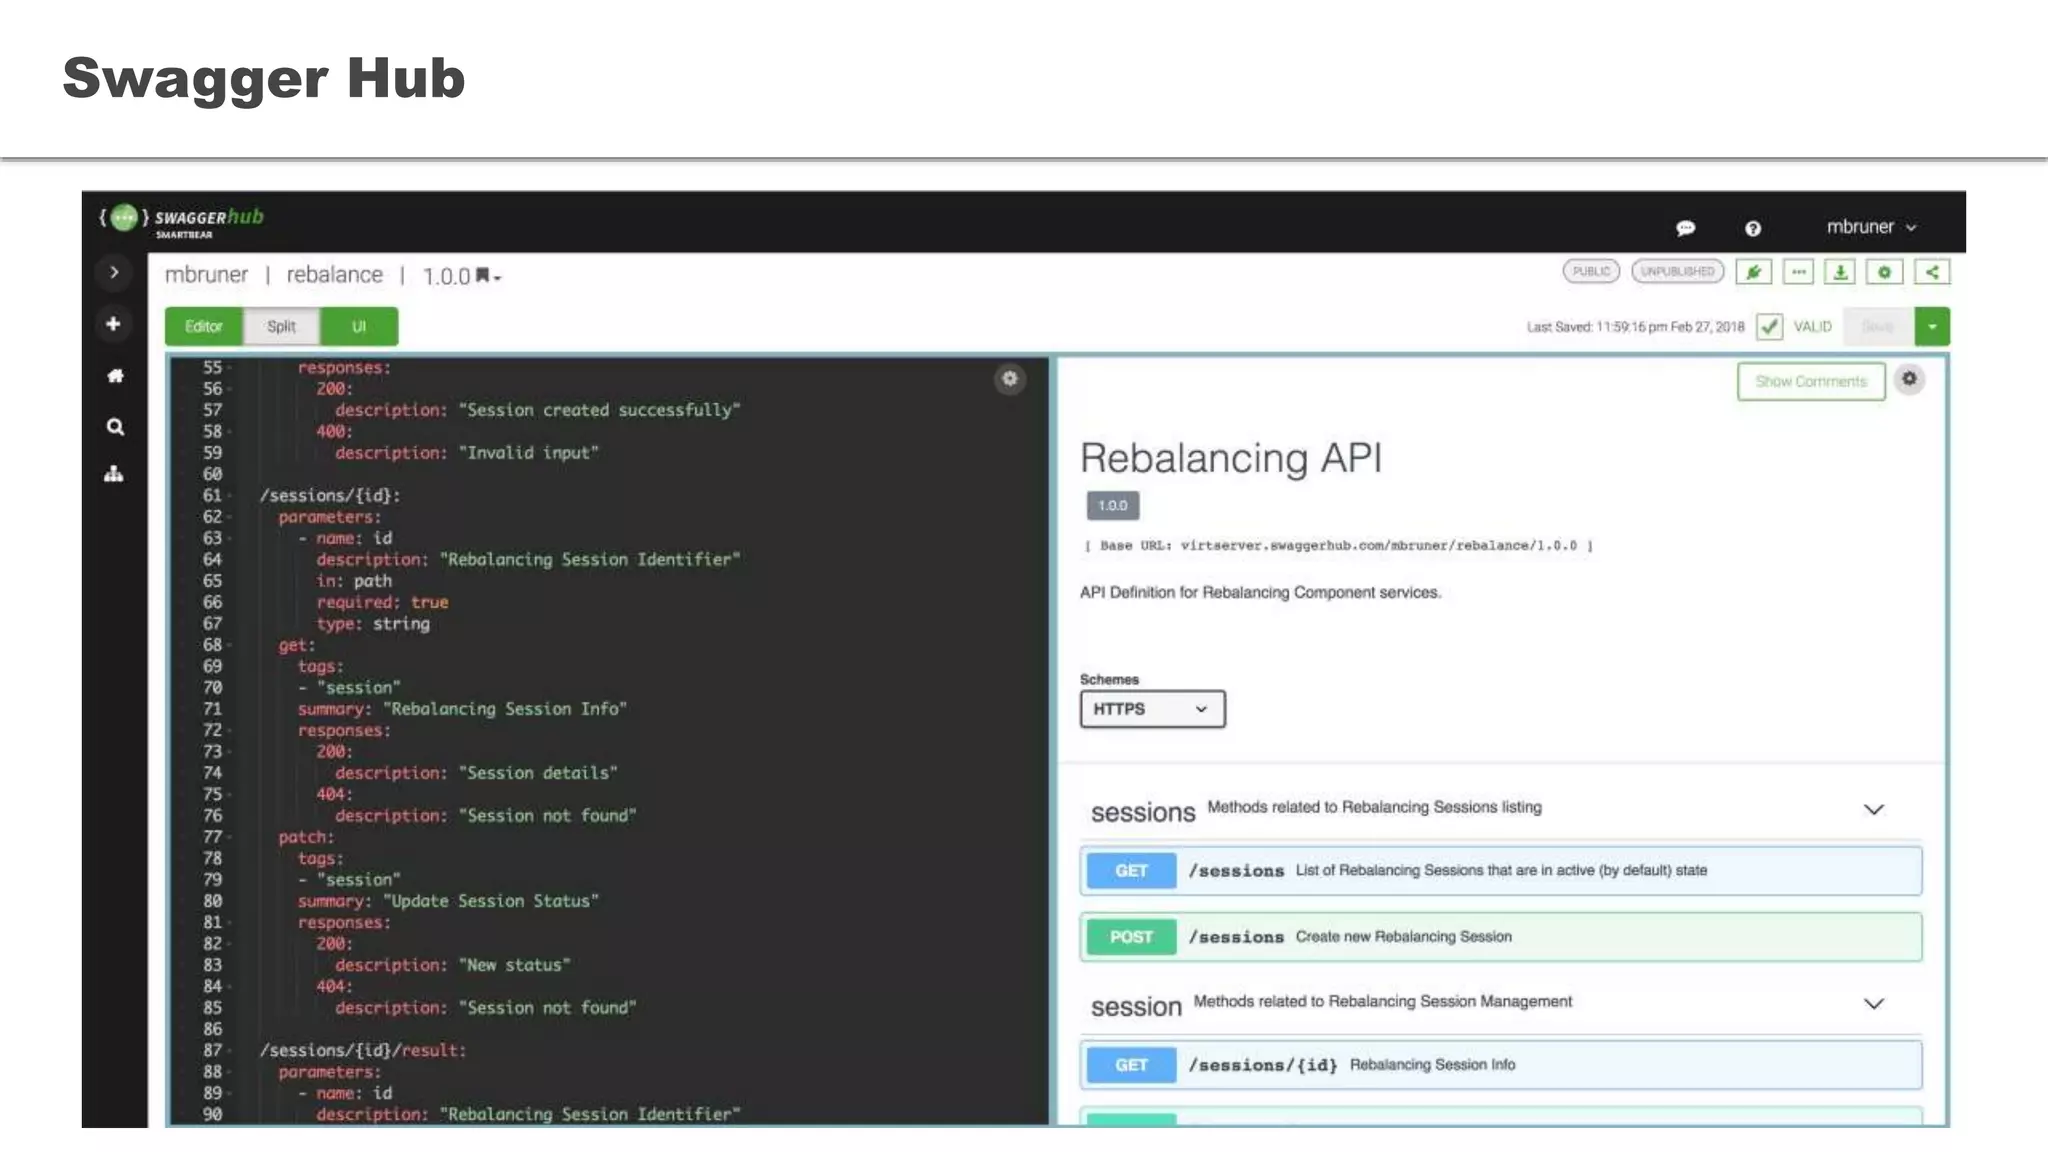Open the share icon in toolbar
The image size is (2048, 1152).
click(1932, 272)
